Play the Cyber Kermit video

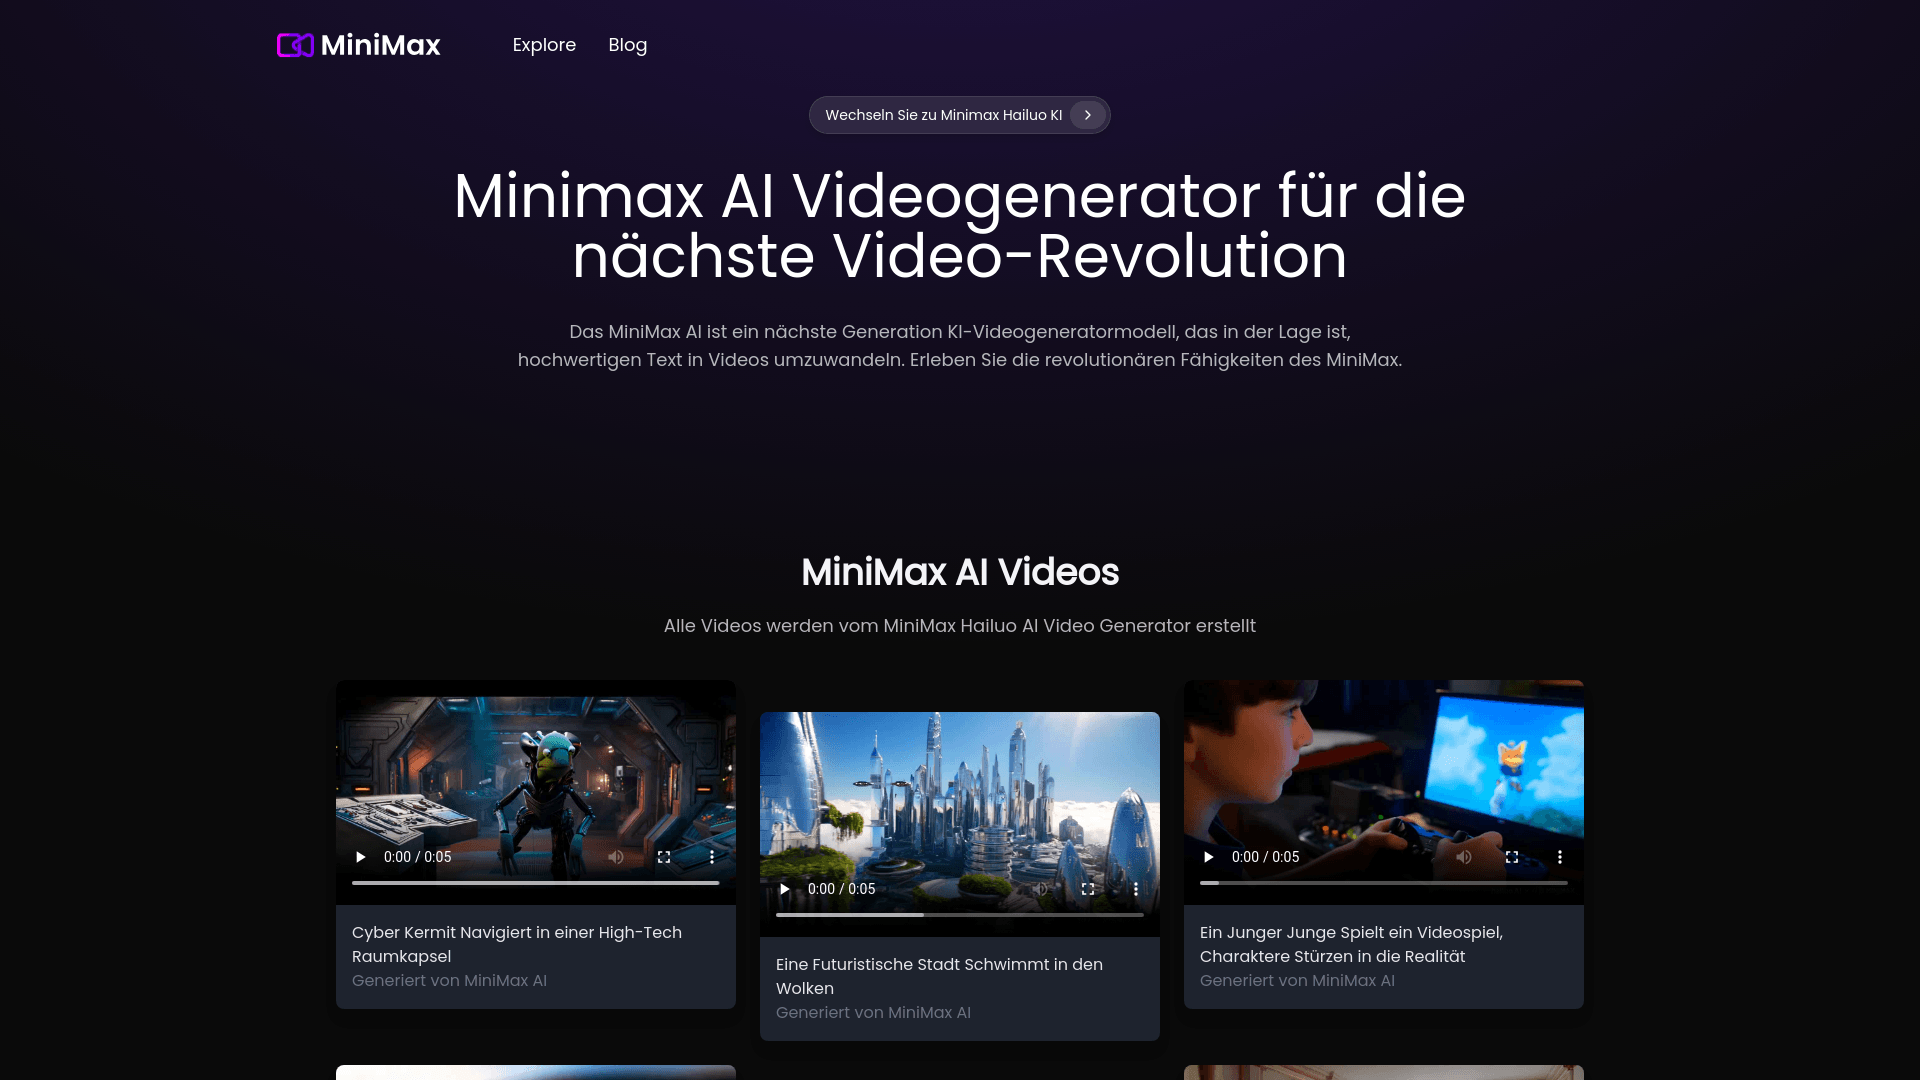pos(361,857)
